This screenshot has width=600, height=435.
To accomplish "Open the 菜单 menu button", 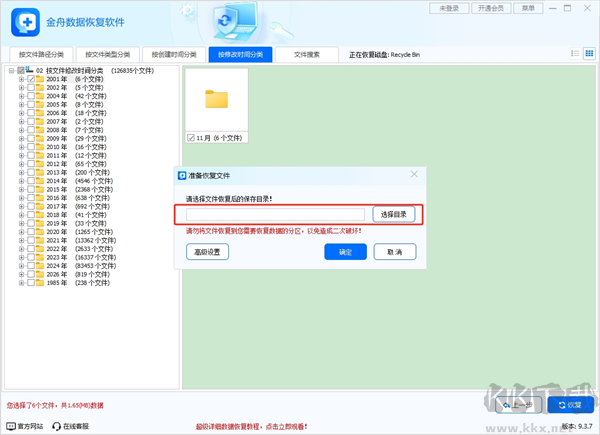I will click(x=528, y=8).
